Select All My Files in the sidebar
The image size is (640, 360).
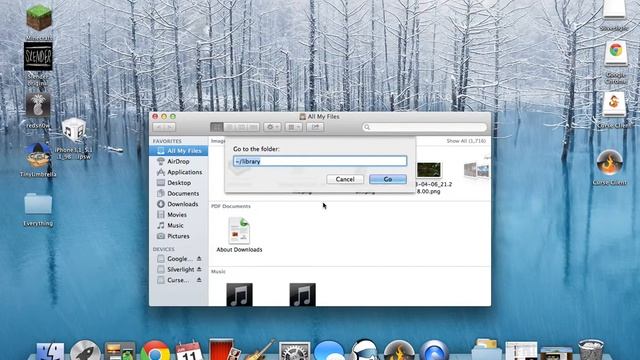(x=179, y=151)
